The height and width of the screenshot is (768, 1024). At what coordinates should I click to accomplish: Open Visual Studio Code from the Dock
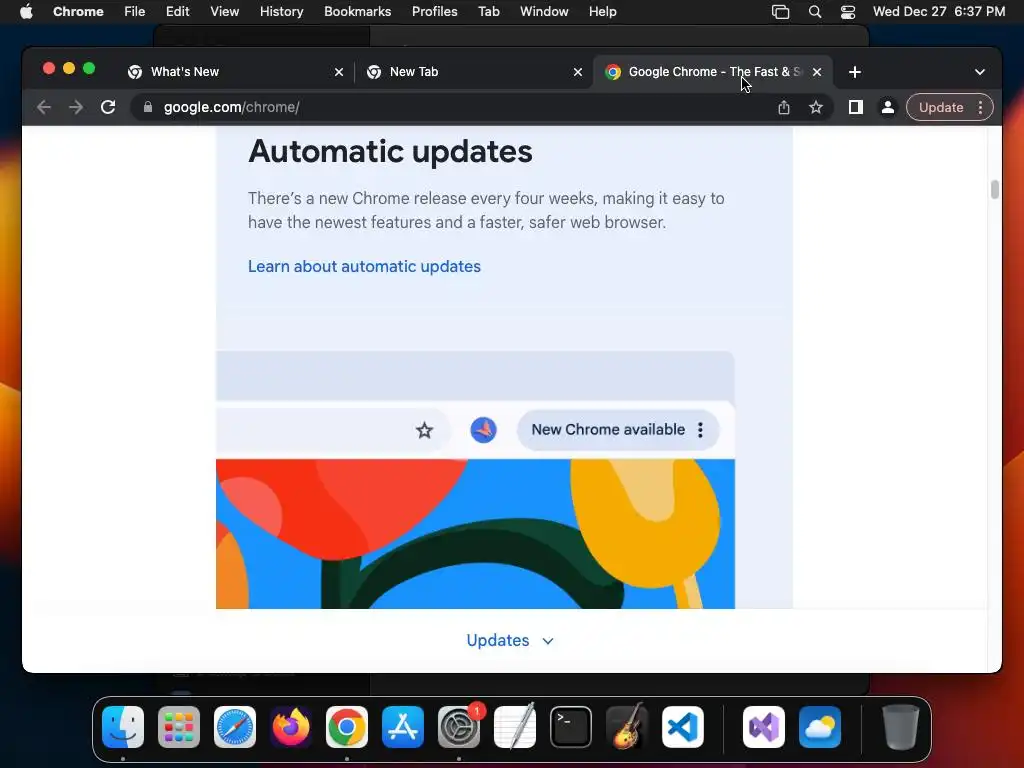683,727
